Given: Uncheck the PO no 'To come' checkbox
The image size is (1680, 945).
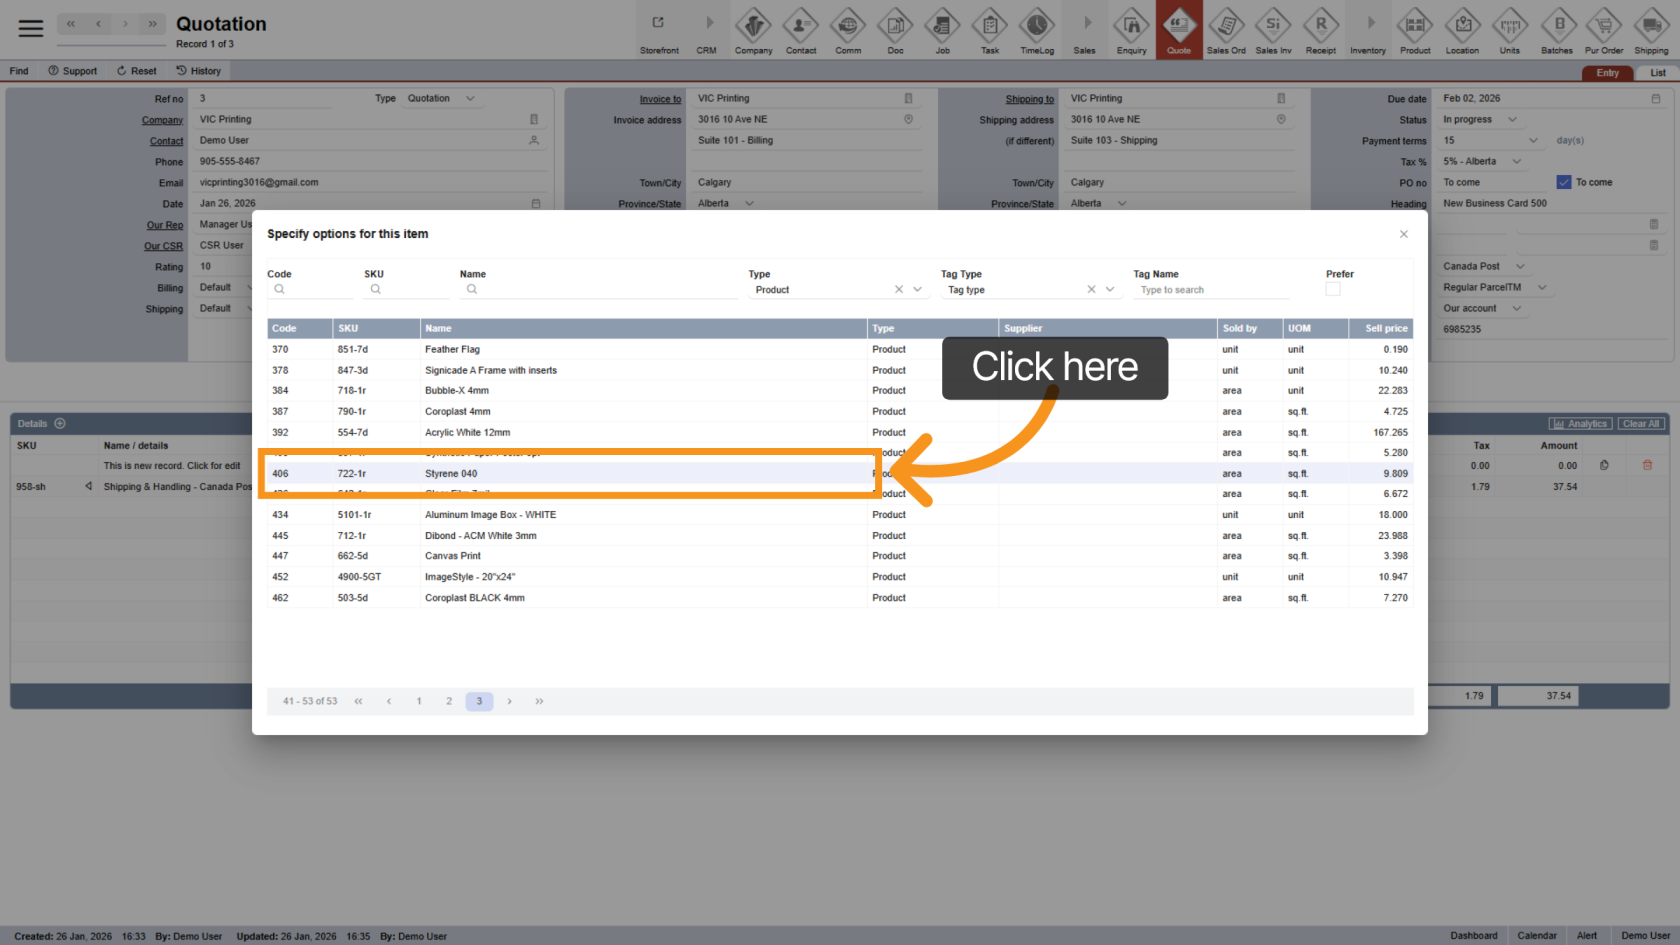Looking at the screenshot, I should click(x=1564, y=182).
